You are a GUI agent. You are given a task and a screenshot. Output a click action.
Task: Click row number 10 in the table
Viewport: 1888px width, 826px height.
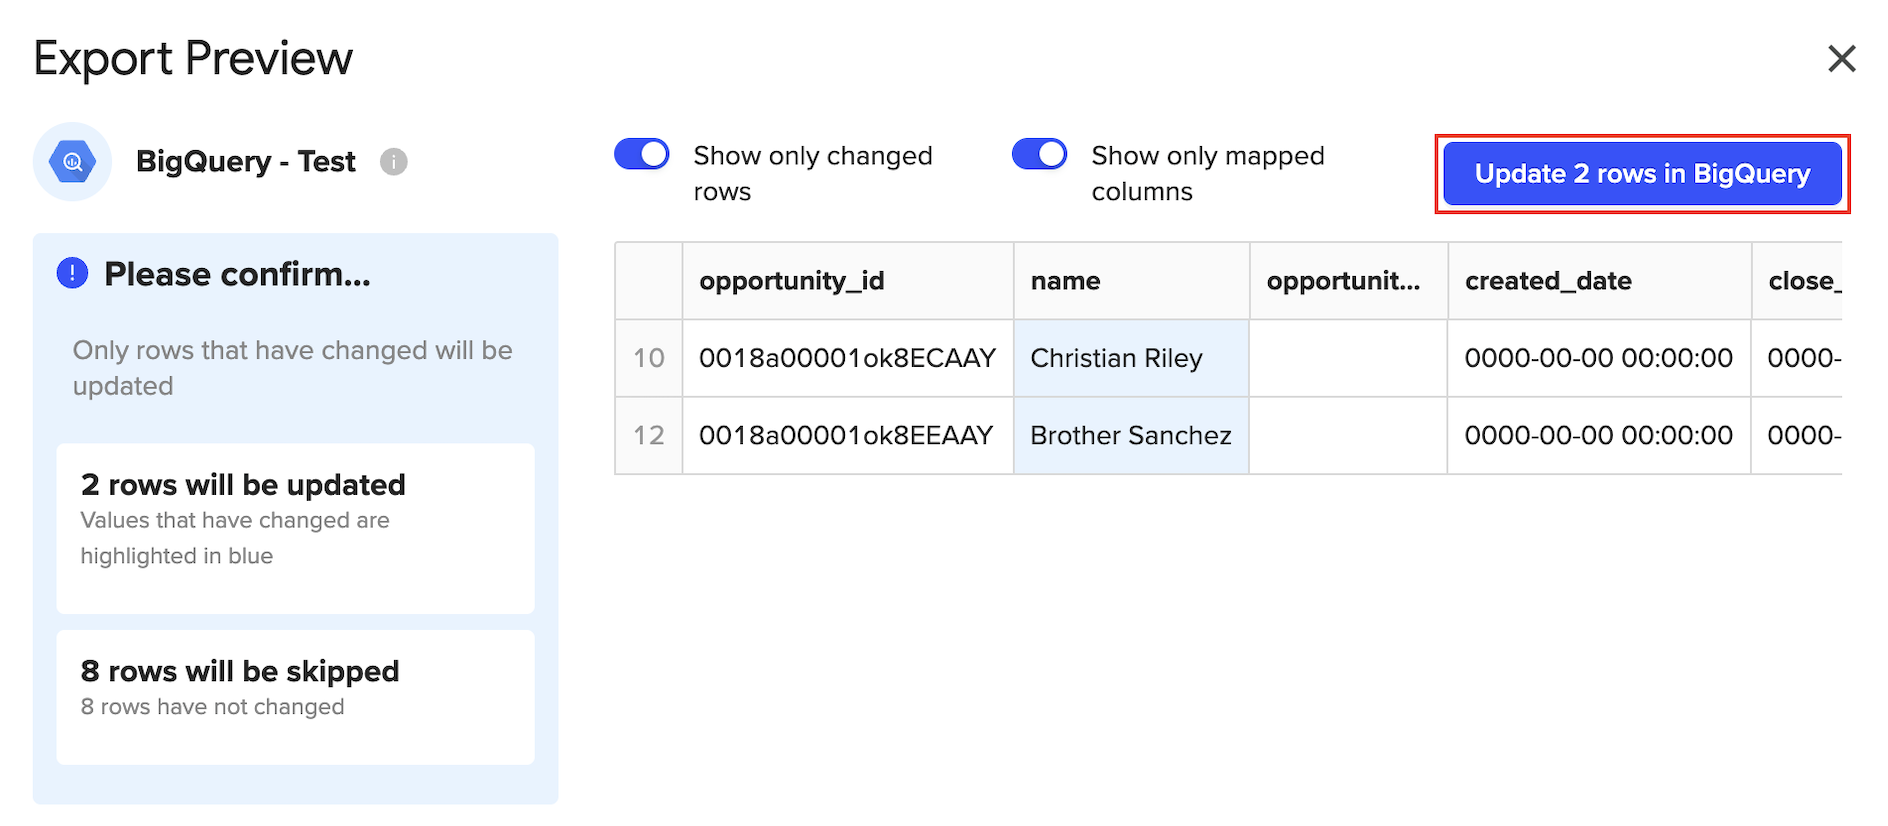(649, 358)
